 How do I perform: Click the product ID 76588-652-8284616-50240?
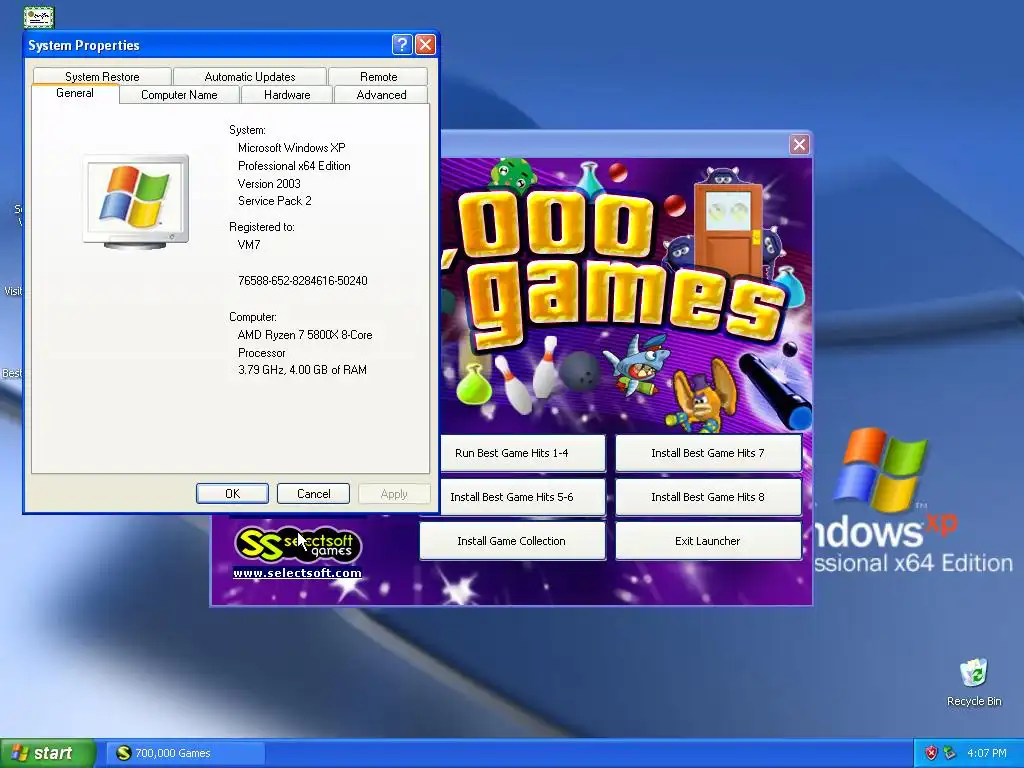pos(302,281)
